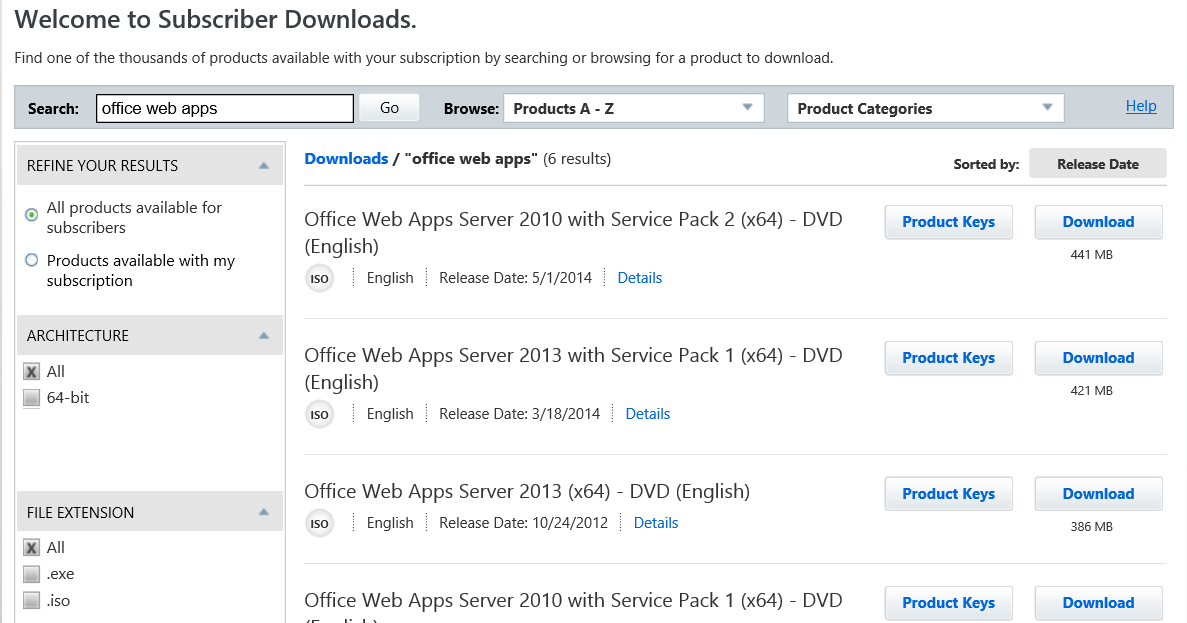Go to Downloads breadcrumb link
Viewport: 1187px width, 623px height.
[346, 159]
